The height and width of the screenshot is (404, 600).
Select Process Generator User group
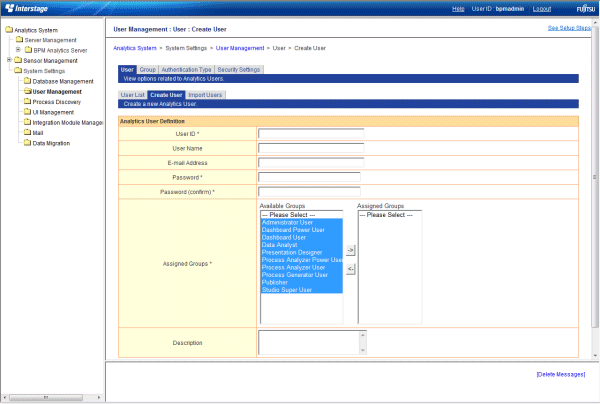pos(302,275)
